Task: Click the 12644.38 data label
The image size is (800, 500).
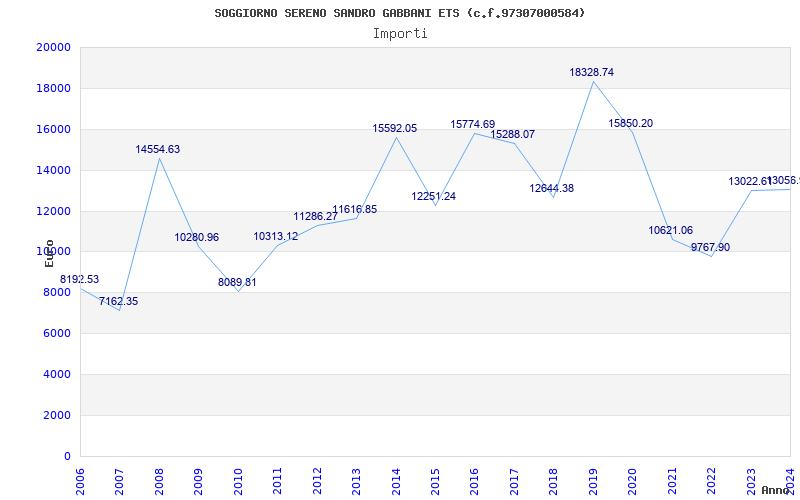Action: tap(552, 189)
